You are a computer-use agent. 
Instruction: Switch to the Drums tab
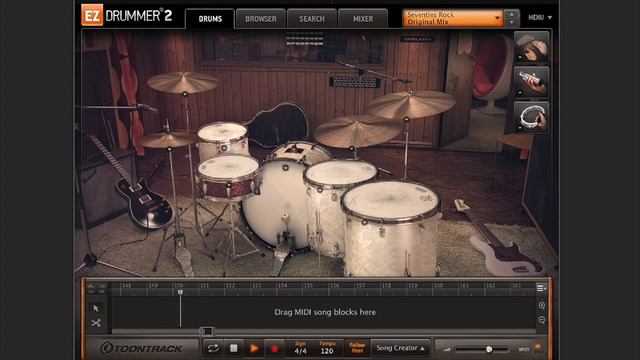(210, 19)
